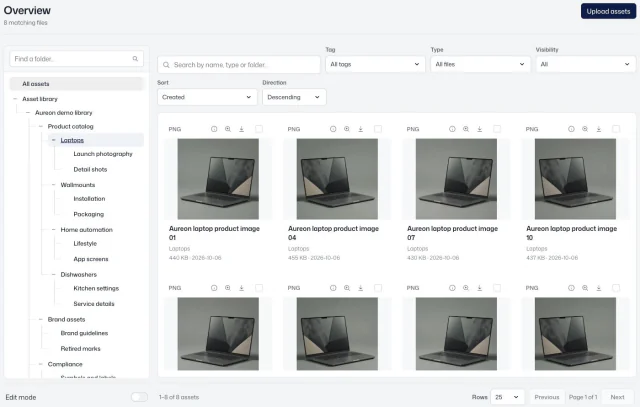The height and width of the screenshot is (407, 640).
Task: Collapse the Brand assets folder node
Action: (x=40, y=319)
